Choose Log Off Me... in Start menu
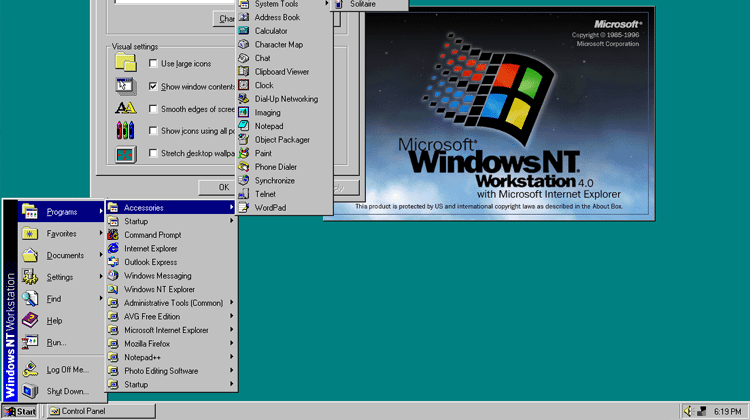Screen dimensions: 750x420 (61, 369)
